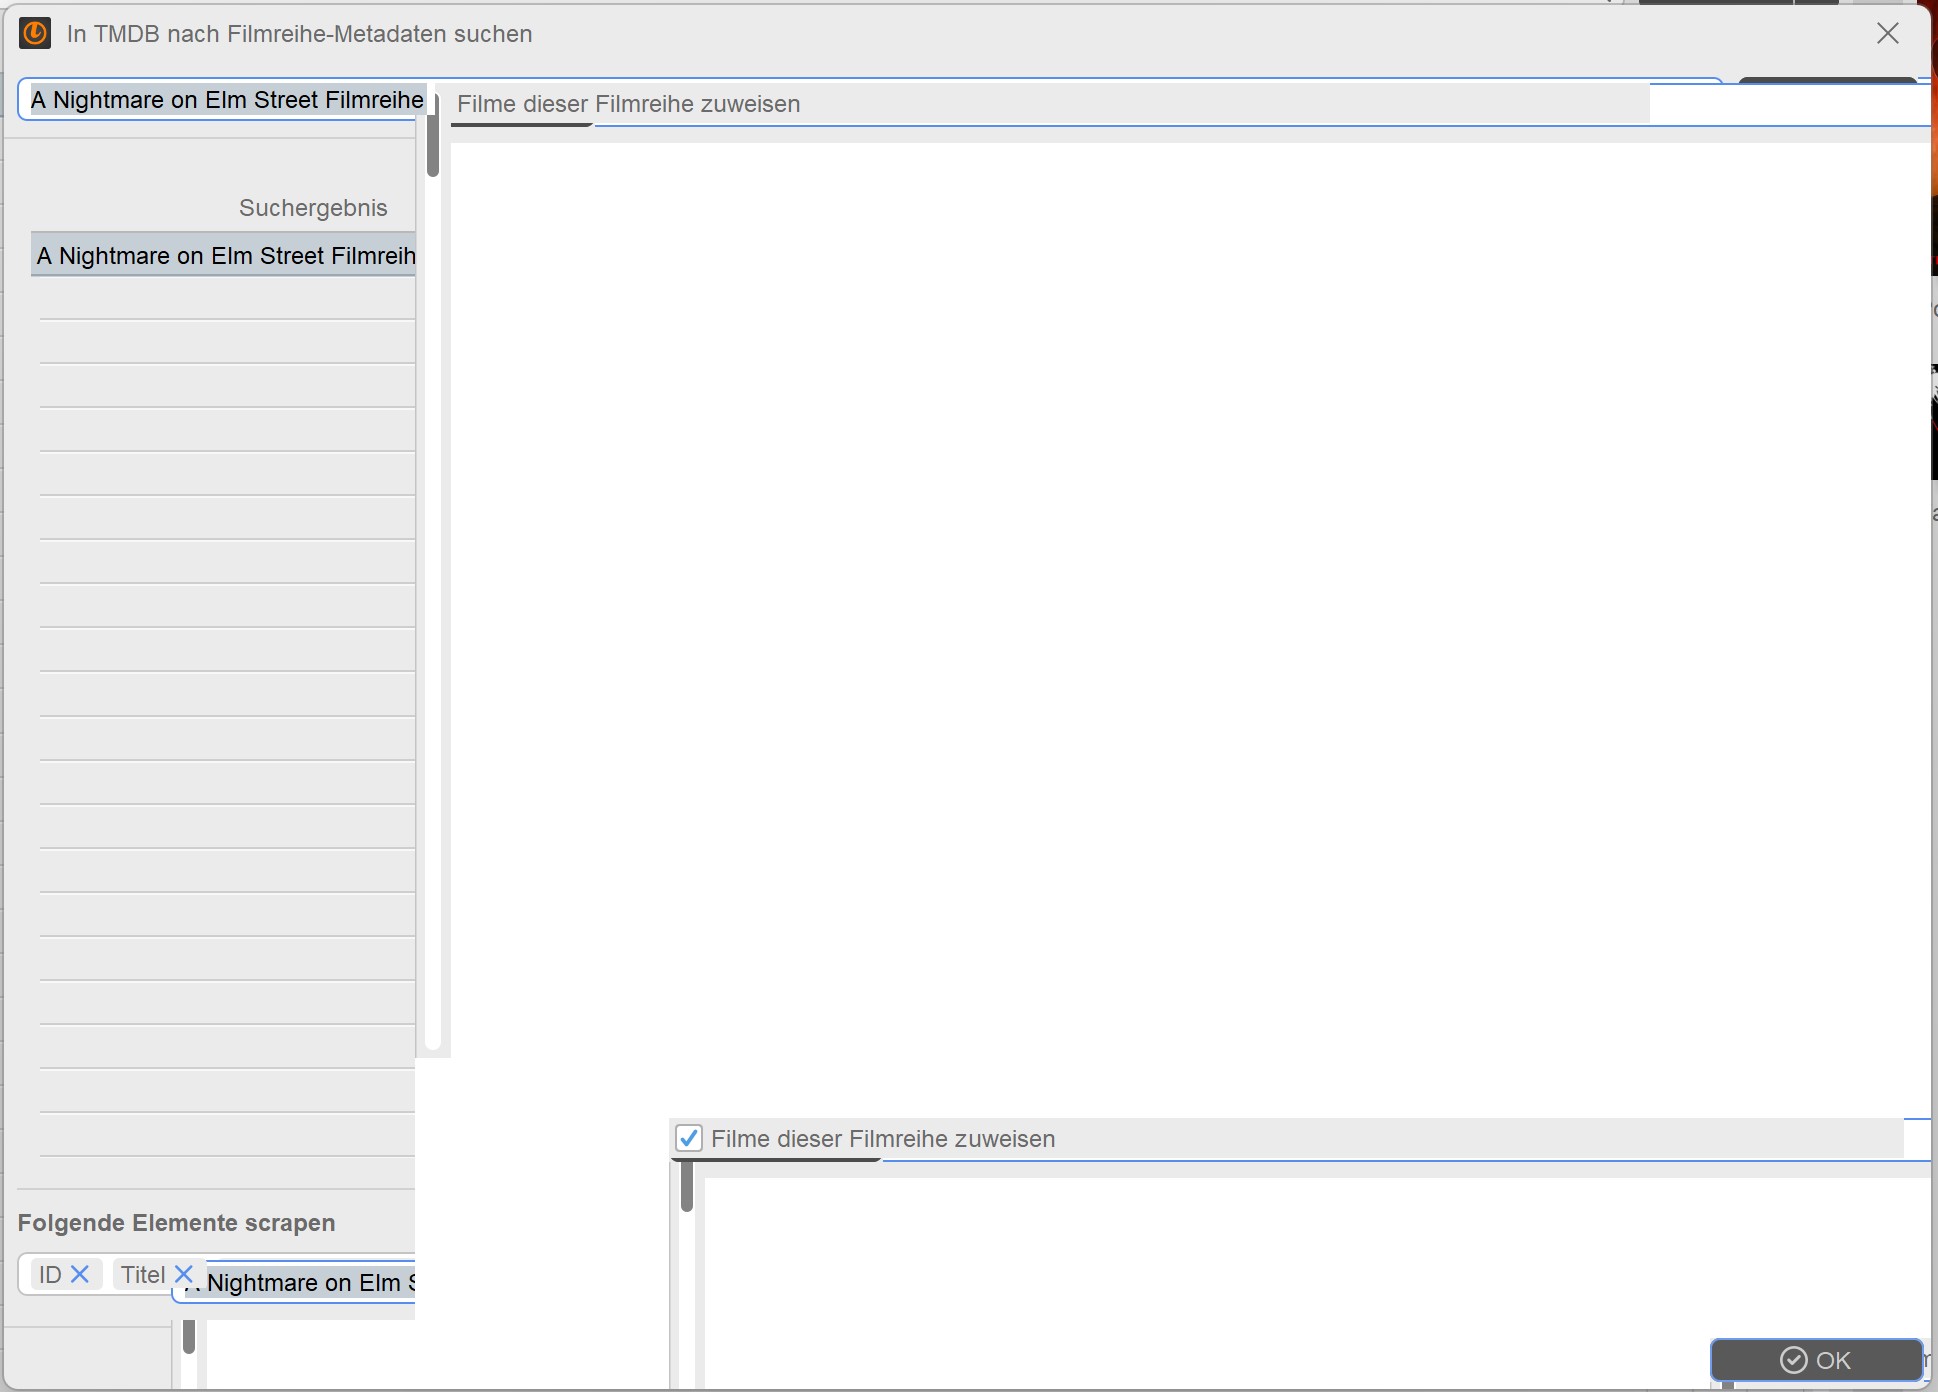Close the TMDB Filmreihe search dialog
This screenshot has width=1938, height=1392.
tap(1888, 33)
